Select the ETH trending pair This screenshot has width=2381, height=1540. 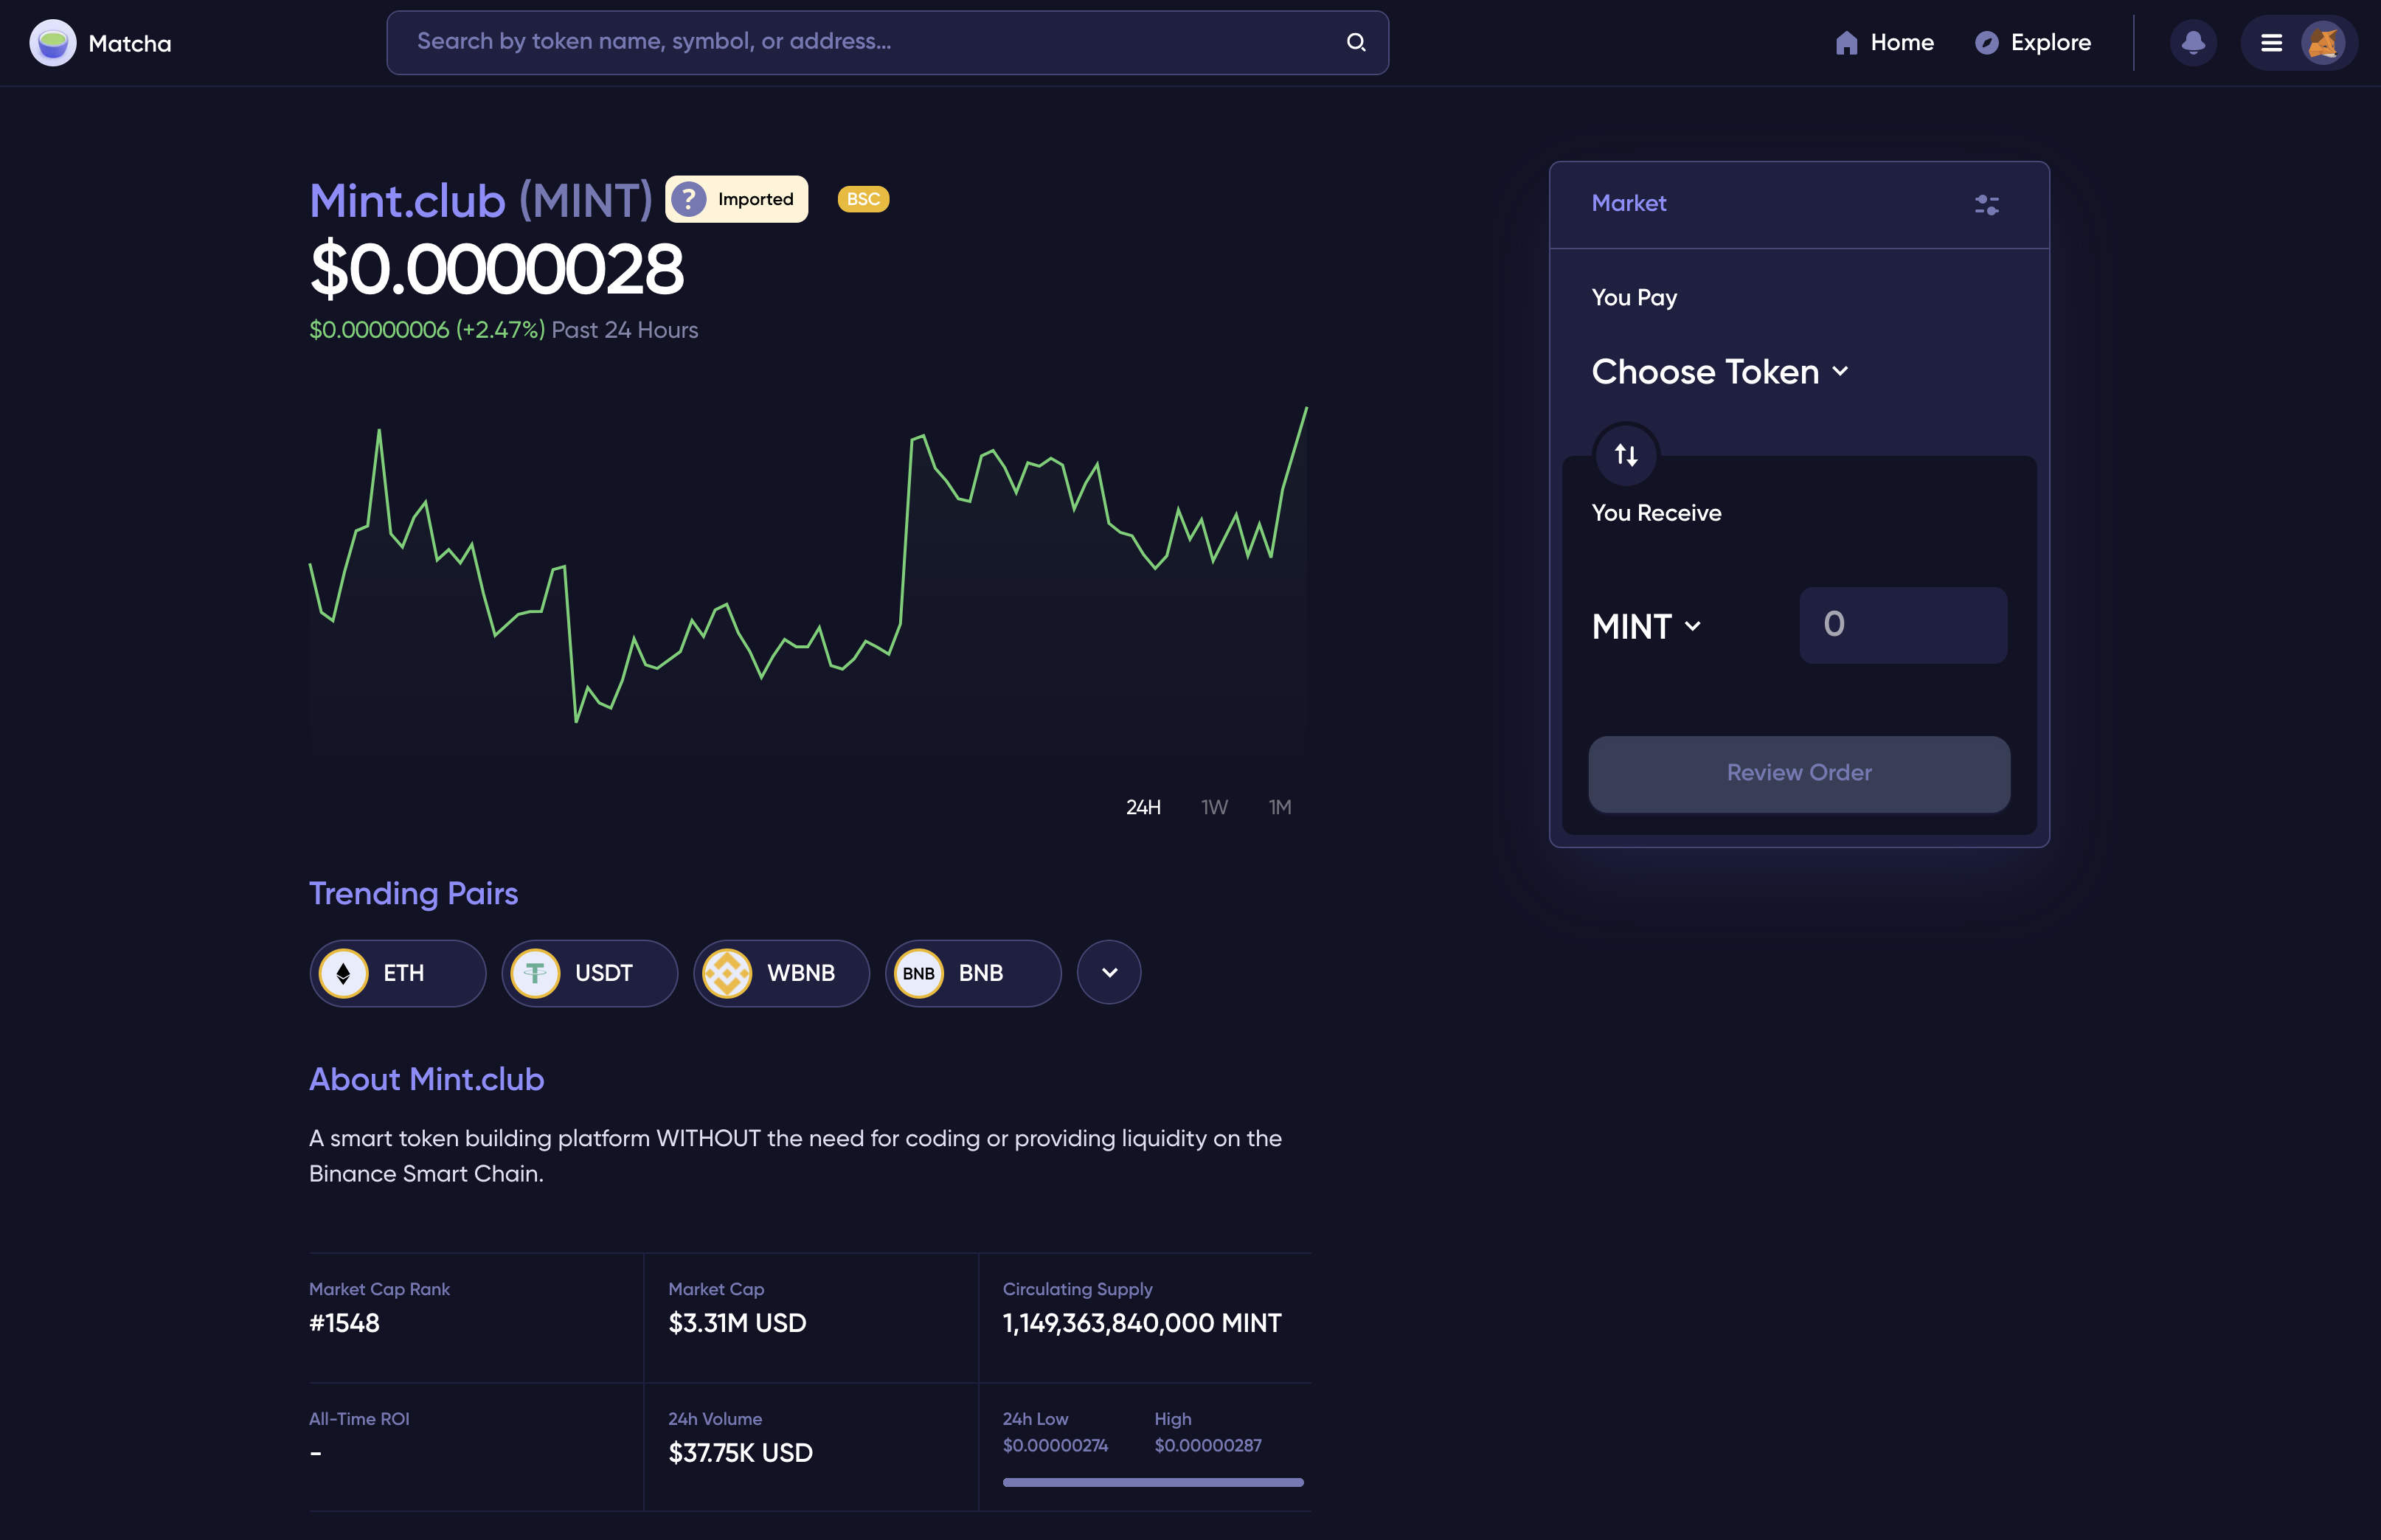[398, 973]
